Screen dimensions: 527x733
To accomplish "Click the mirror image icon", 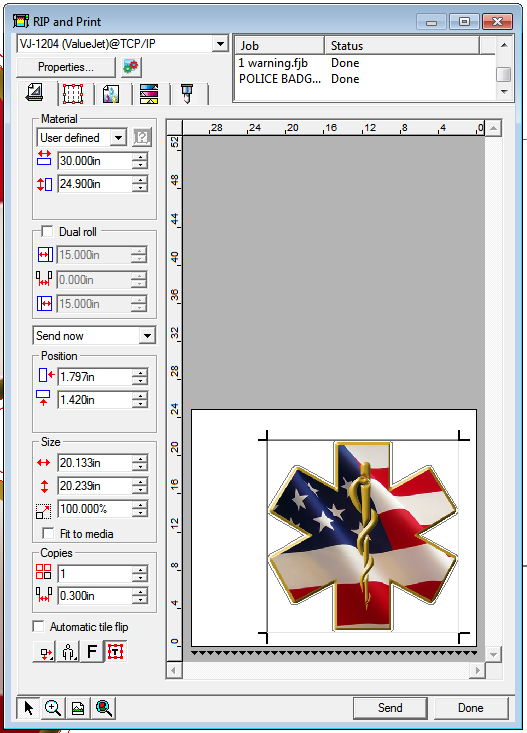I will point(68,652).
